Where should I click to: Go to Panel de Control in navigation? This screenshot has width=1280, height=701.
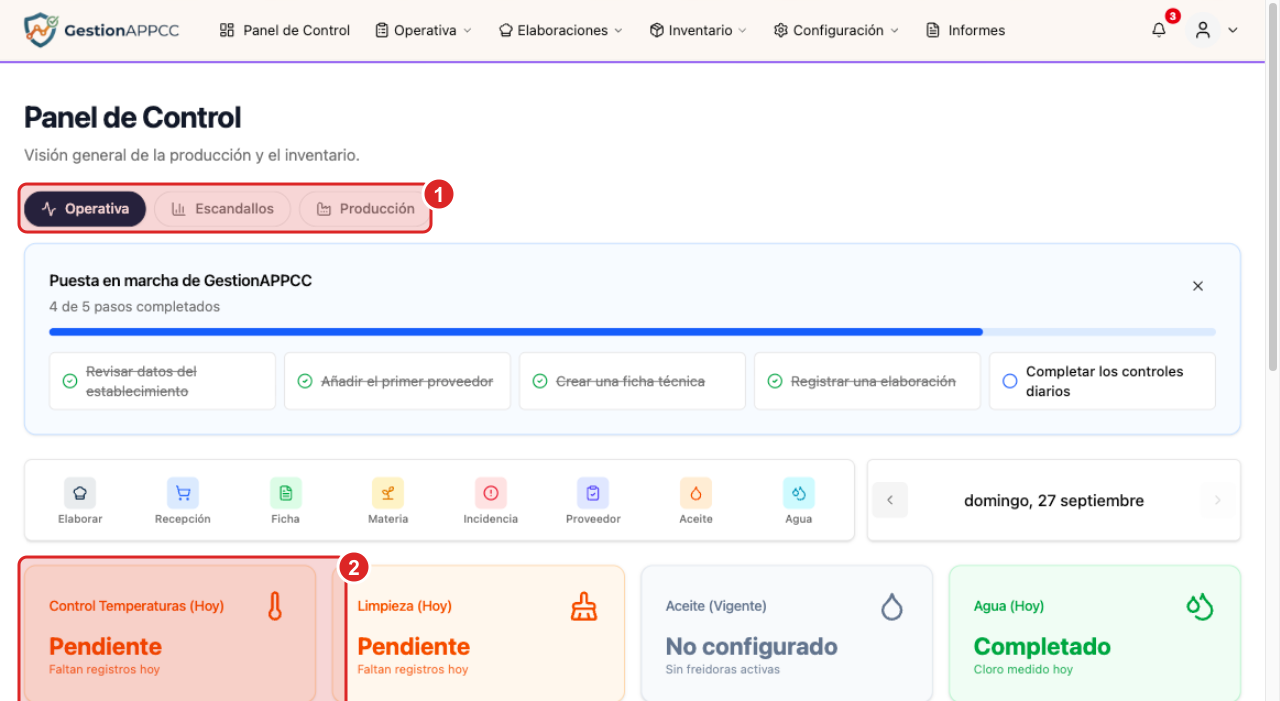coord(285,30)
